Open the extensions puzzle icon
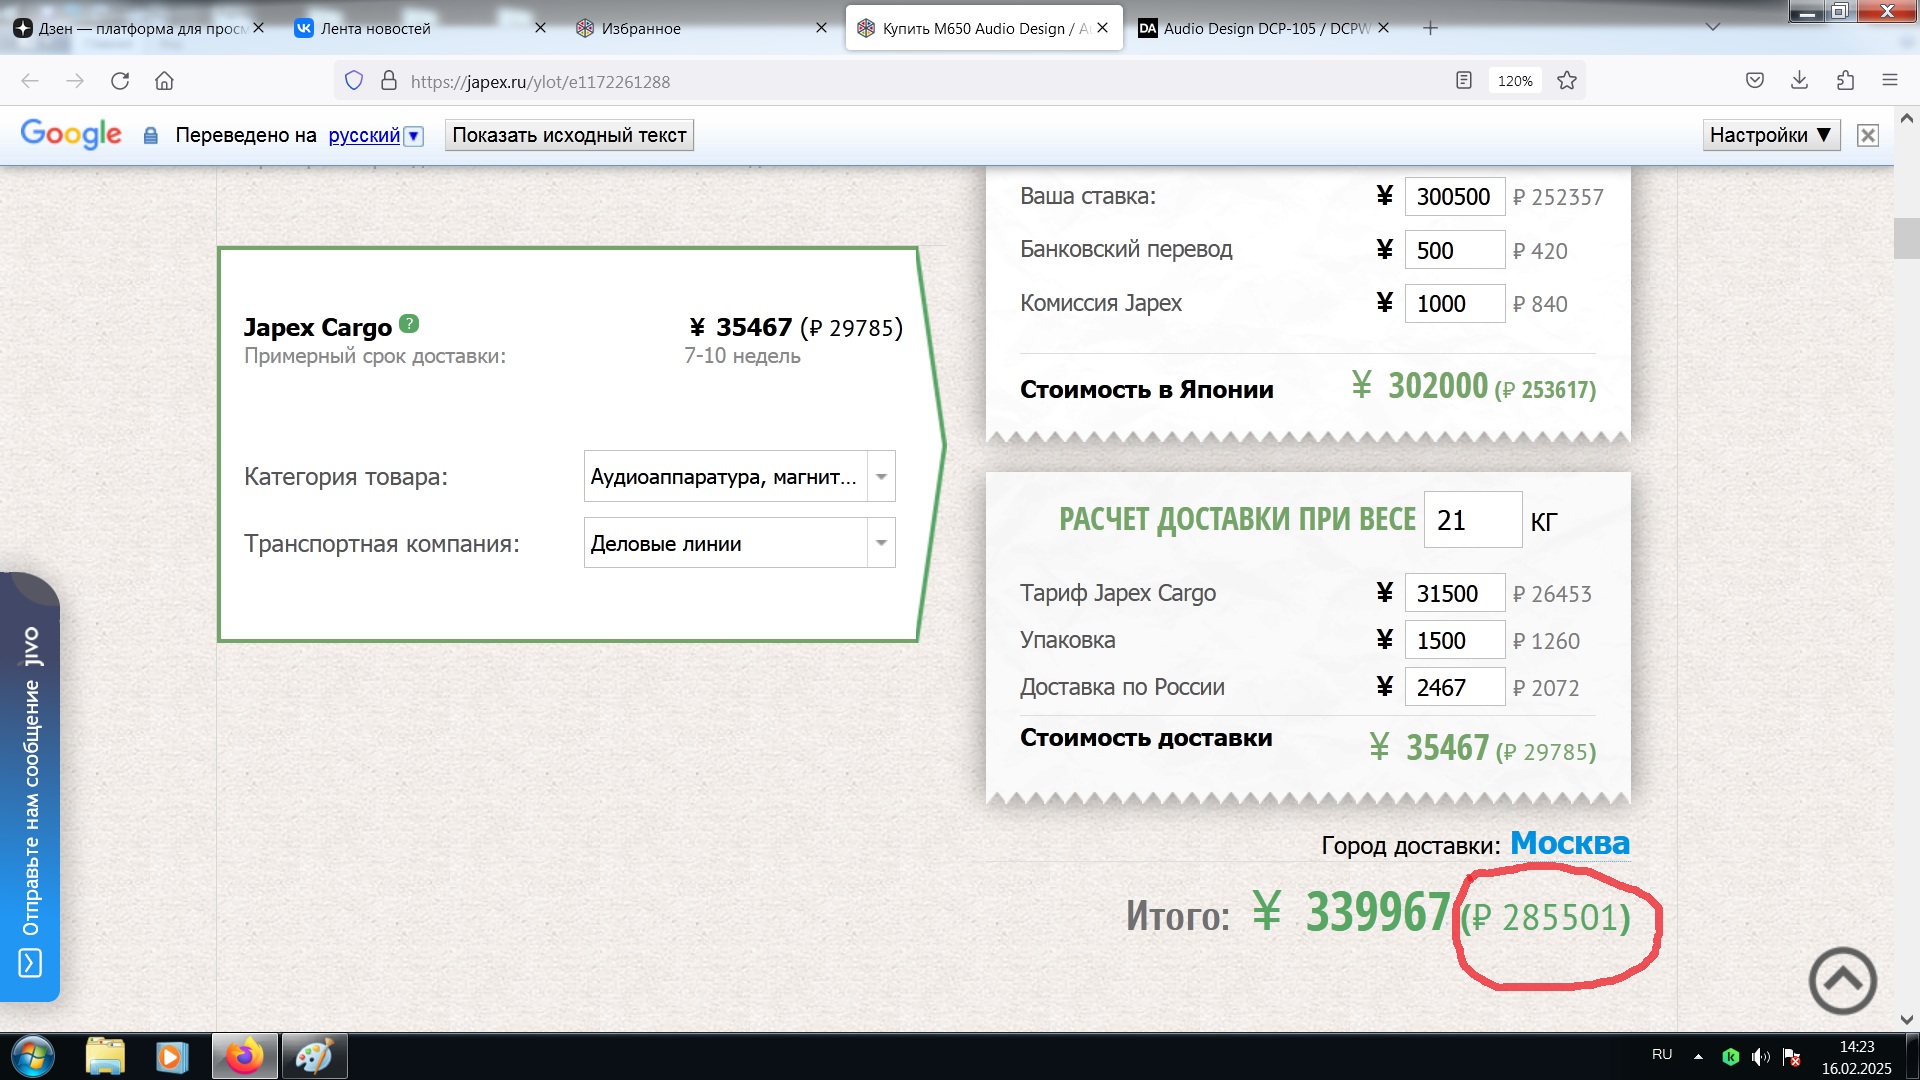Viewport: 1920px width, 1080px height. coord(1845,81)
